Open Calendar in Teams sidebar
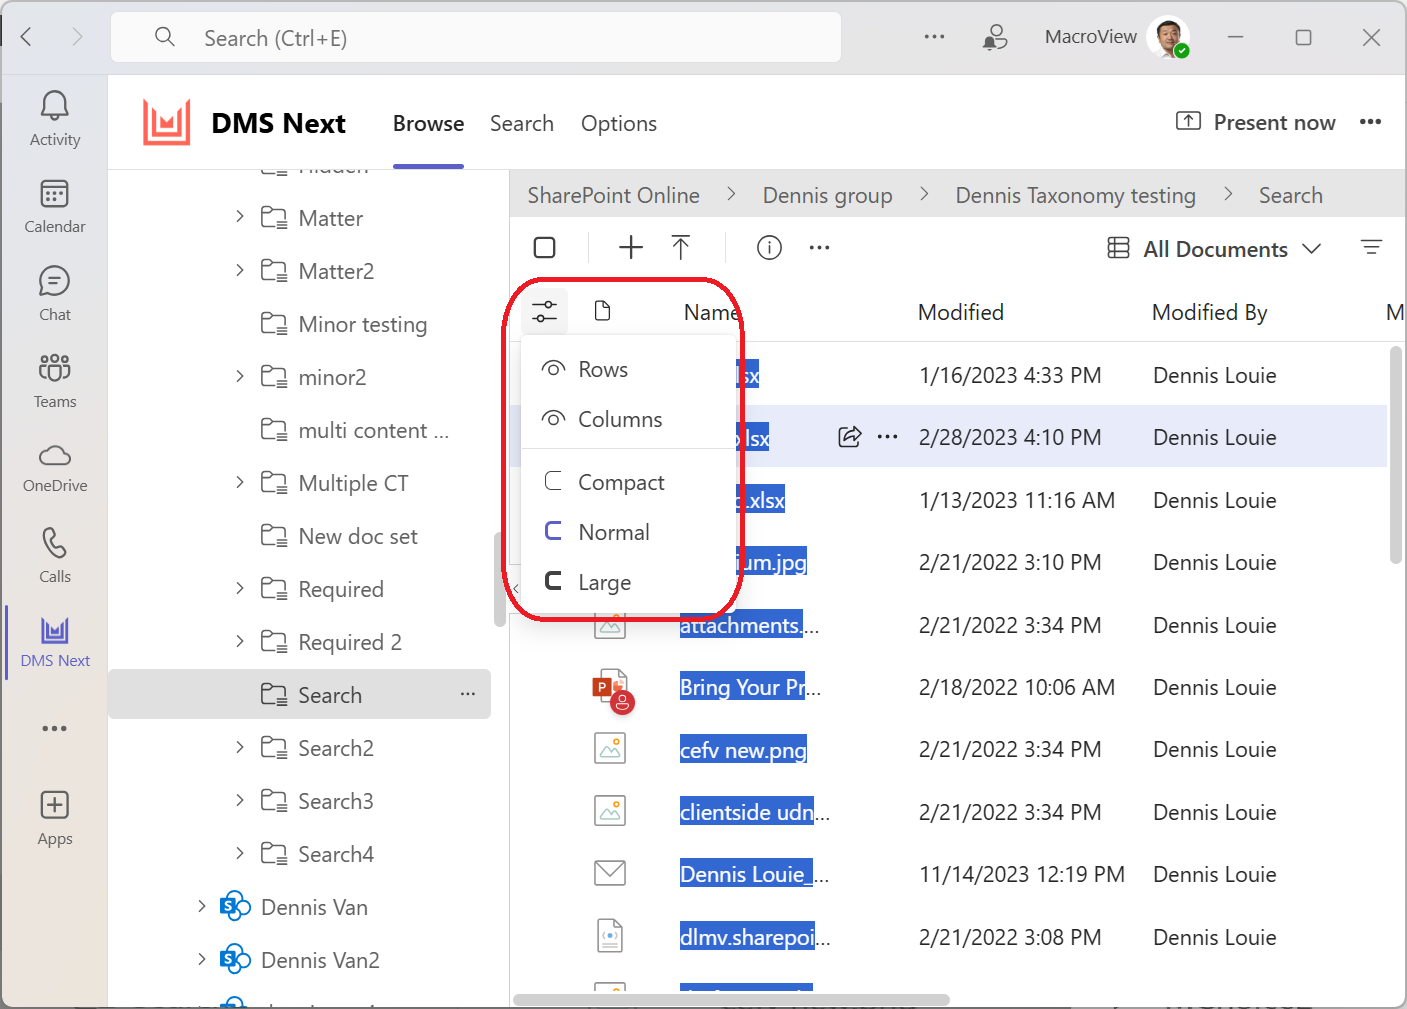The width and height of the screenshot is (1407, 1009). 54,207
